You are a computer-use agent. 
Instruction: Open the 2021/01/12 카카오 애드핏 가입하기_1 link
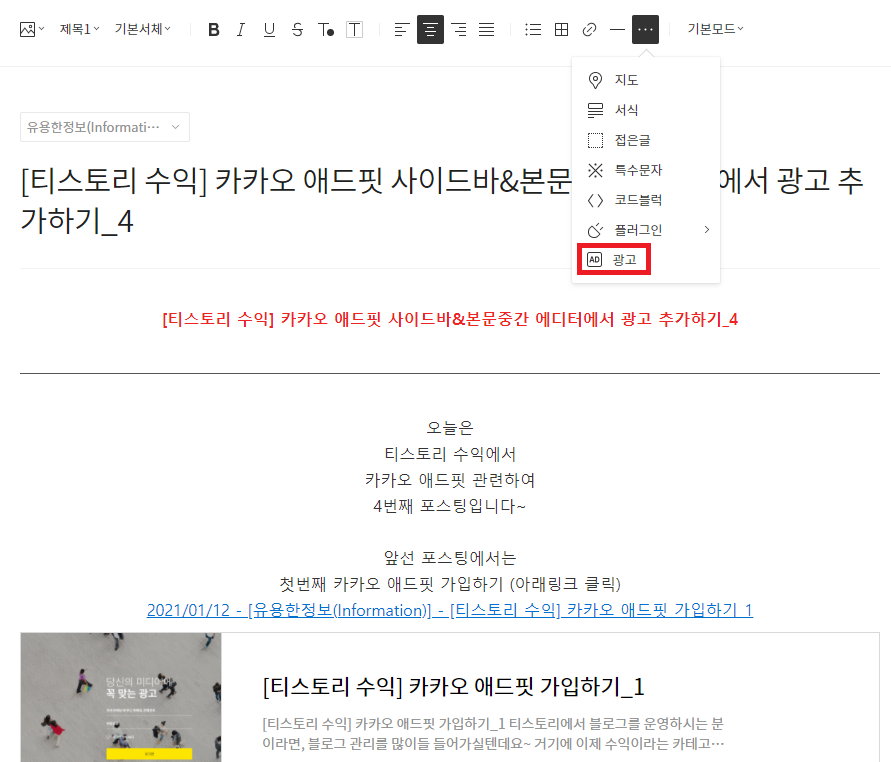pyautogui.click(x=450, y=610)
